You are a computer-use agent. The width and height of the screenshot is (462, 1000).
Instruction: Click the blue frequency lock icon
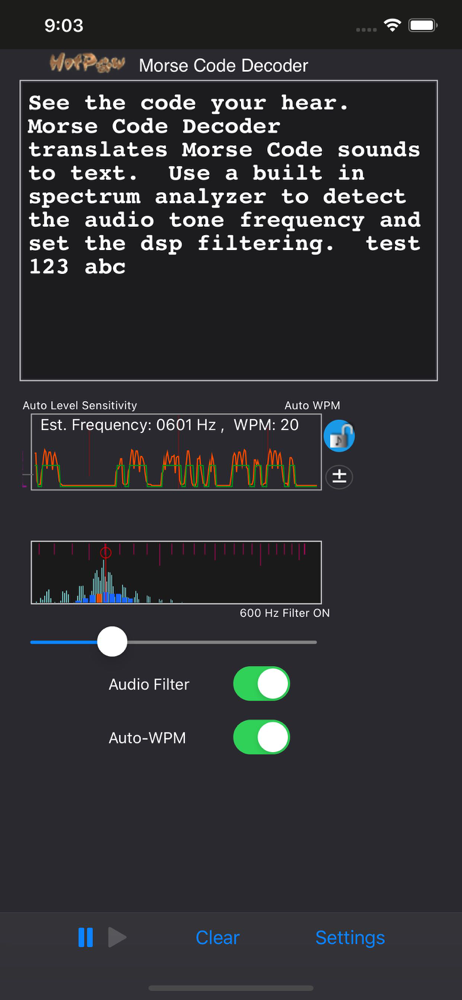click(339, 436)
